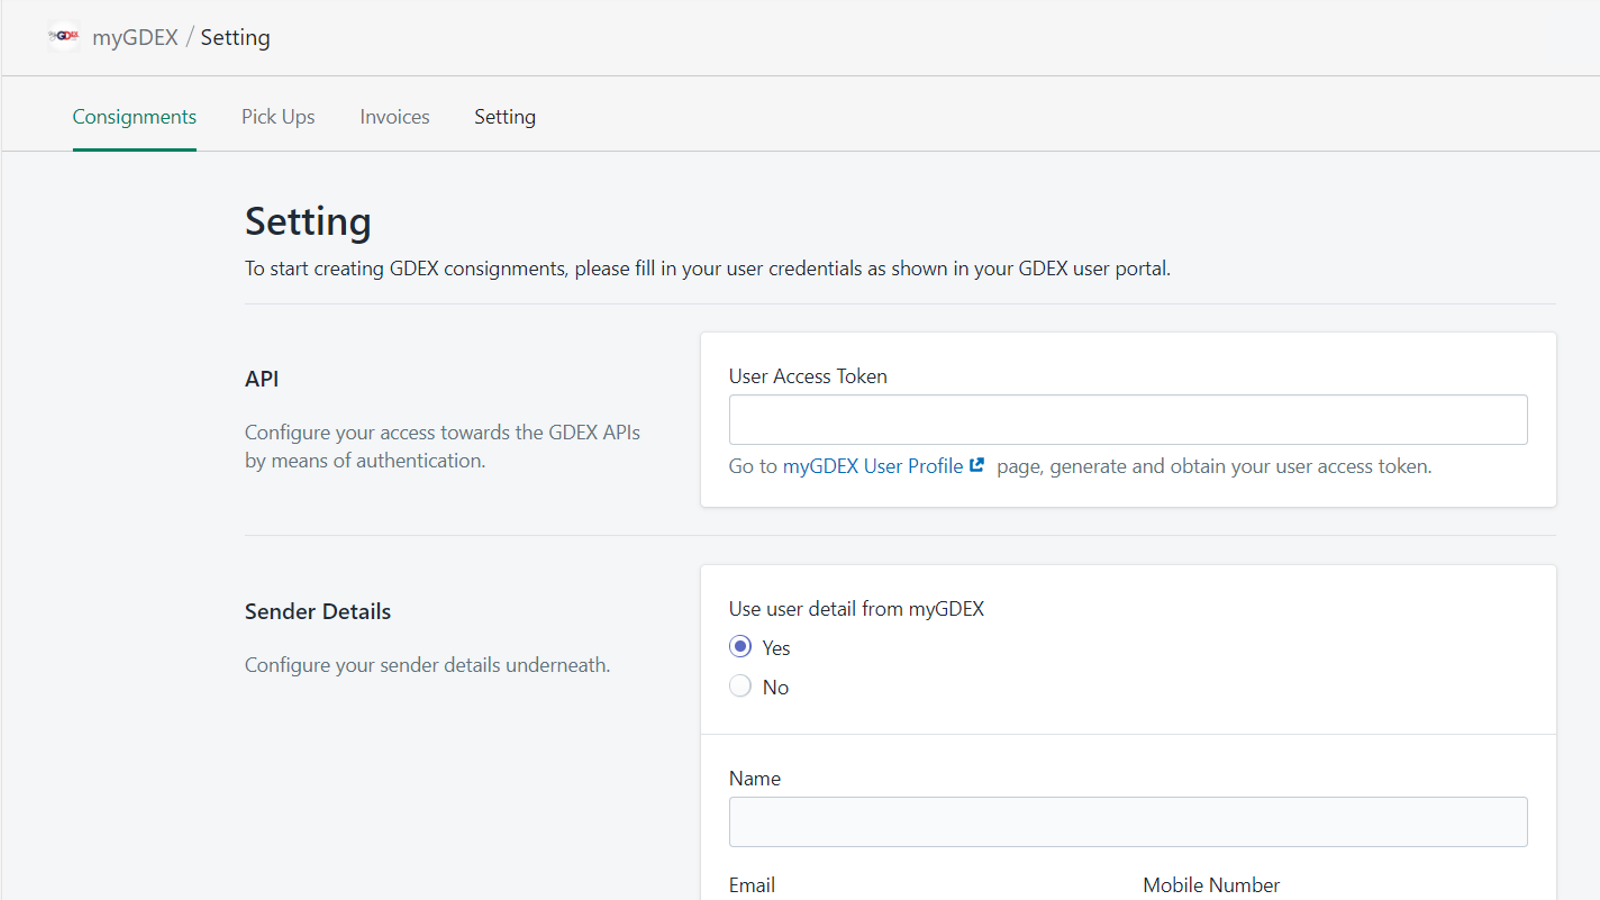The width and height of the screenshot is (1600, 900).
Task: Open the Setting tab
Action: [x=505, y=117]
